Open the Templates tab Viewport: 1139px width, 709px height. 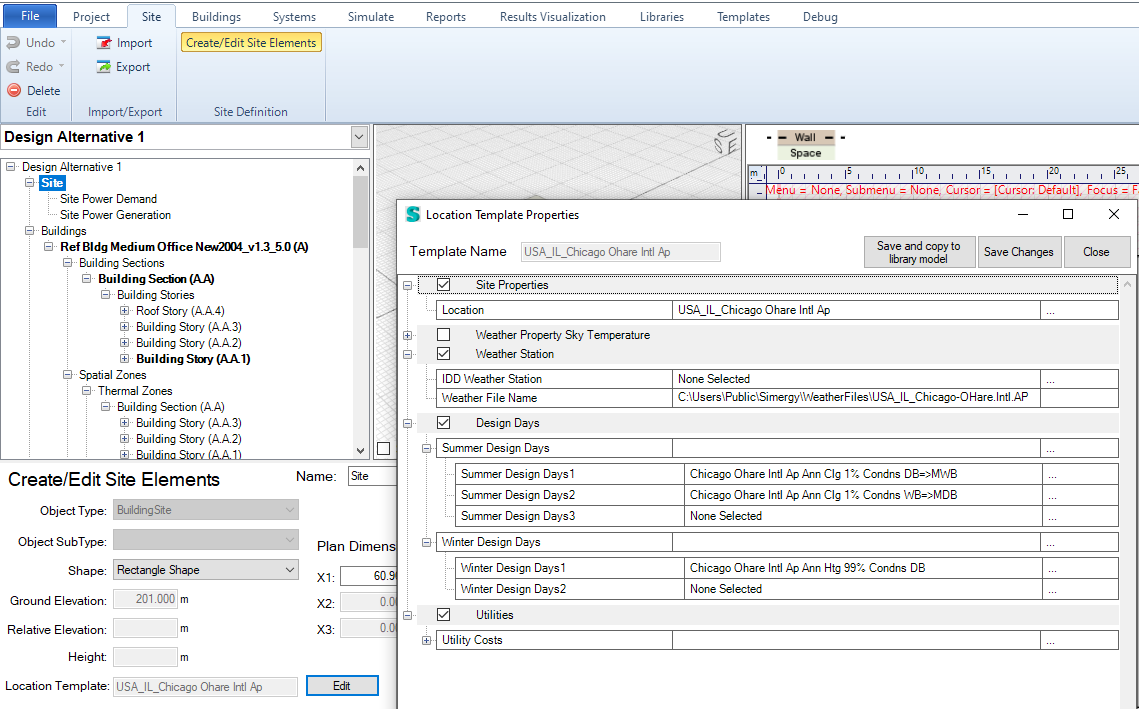coord(743,17)
